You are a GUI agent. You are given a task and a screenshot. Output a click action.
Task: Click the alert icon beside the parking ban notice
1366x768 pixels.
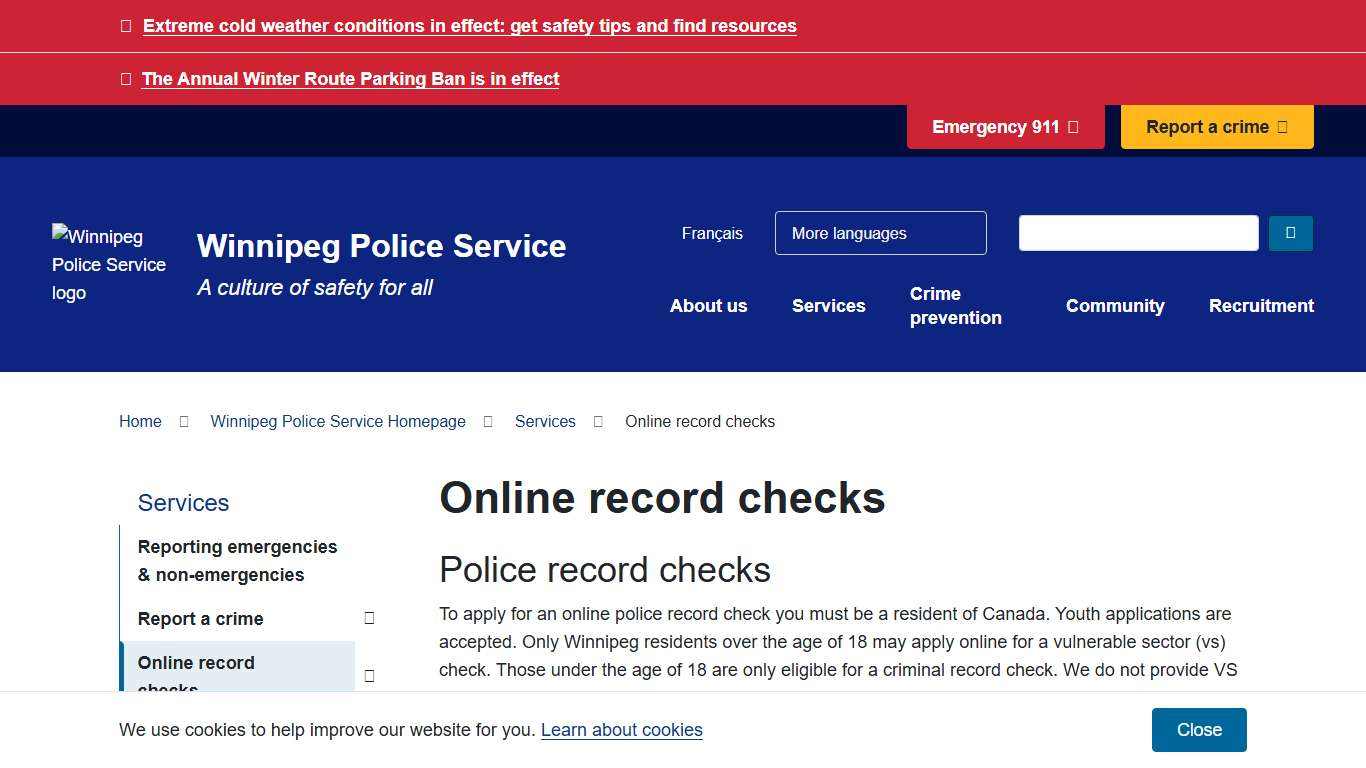click(x=125, y=78)
